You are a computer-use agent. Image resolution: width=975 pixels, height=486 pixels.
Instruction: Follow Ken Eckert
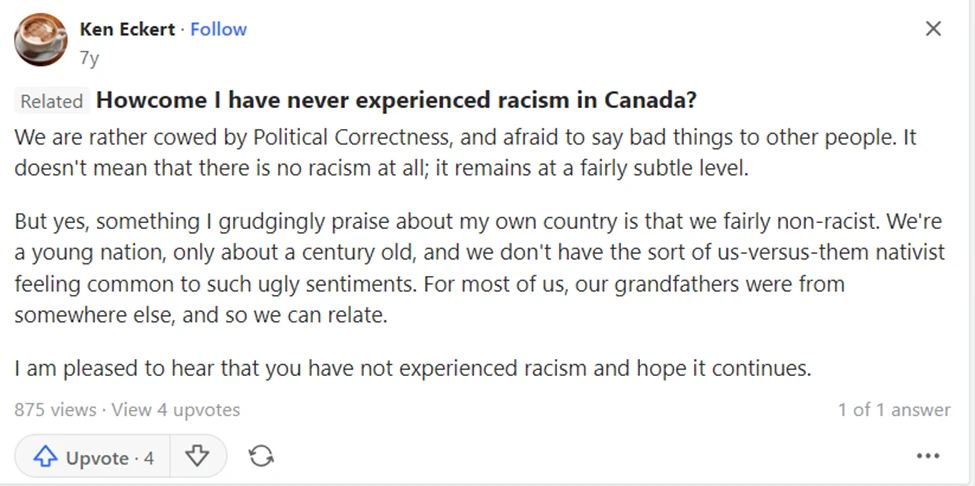click(218, 29)
